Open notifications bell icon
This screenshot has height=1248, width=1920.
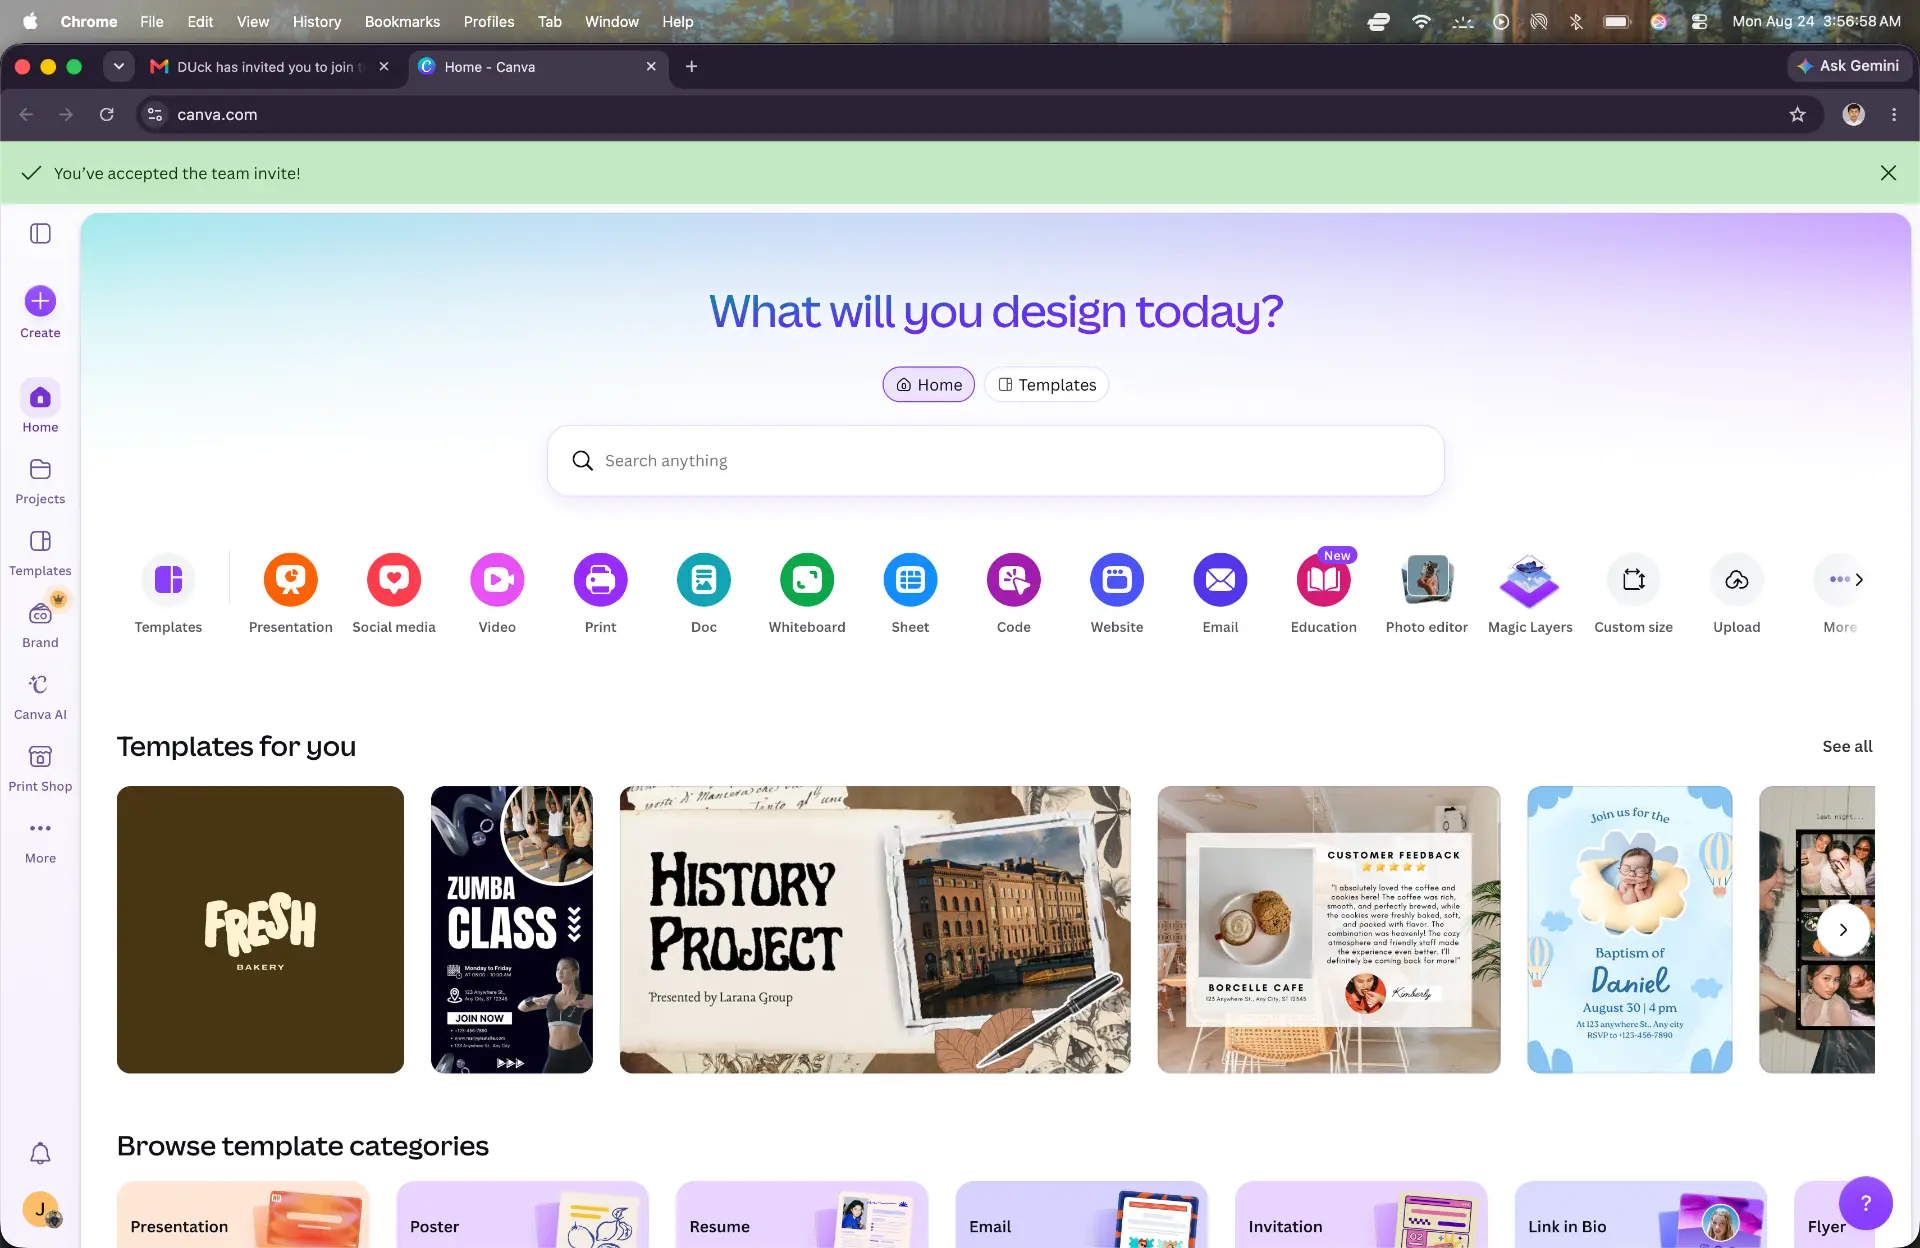click(x=40, y=1153)
